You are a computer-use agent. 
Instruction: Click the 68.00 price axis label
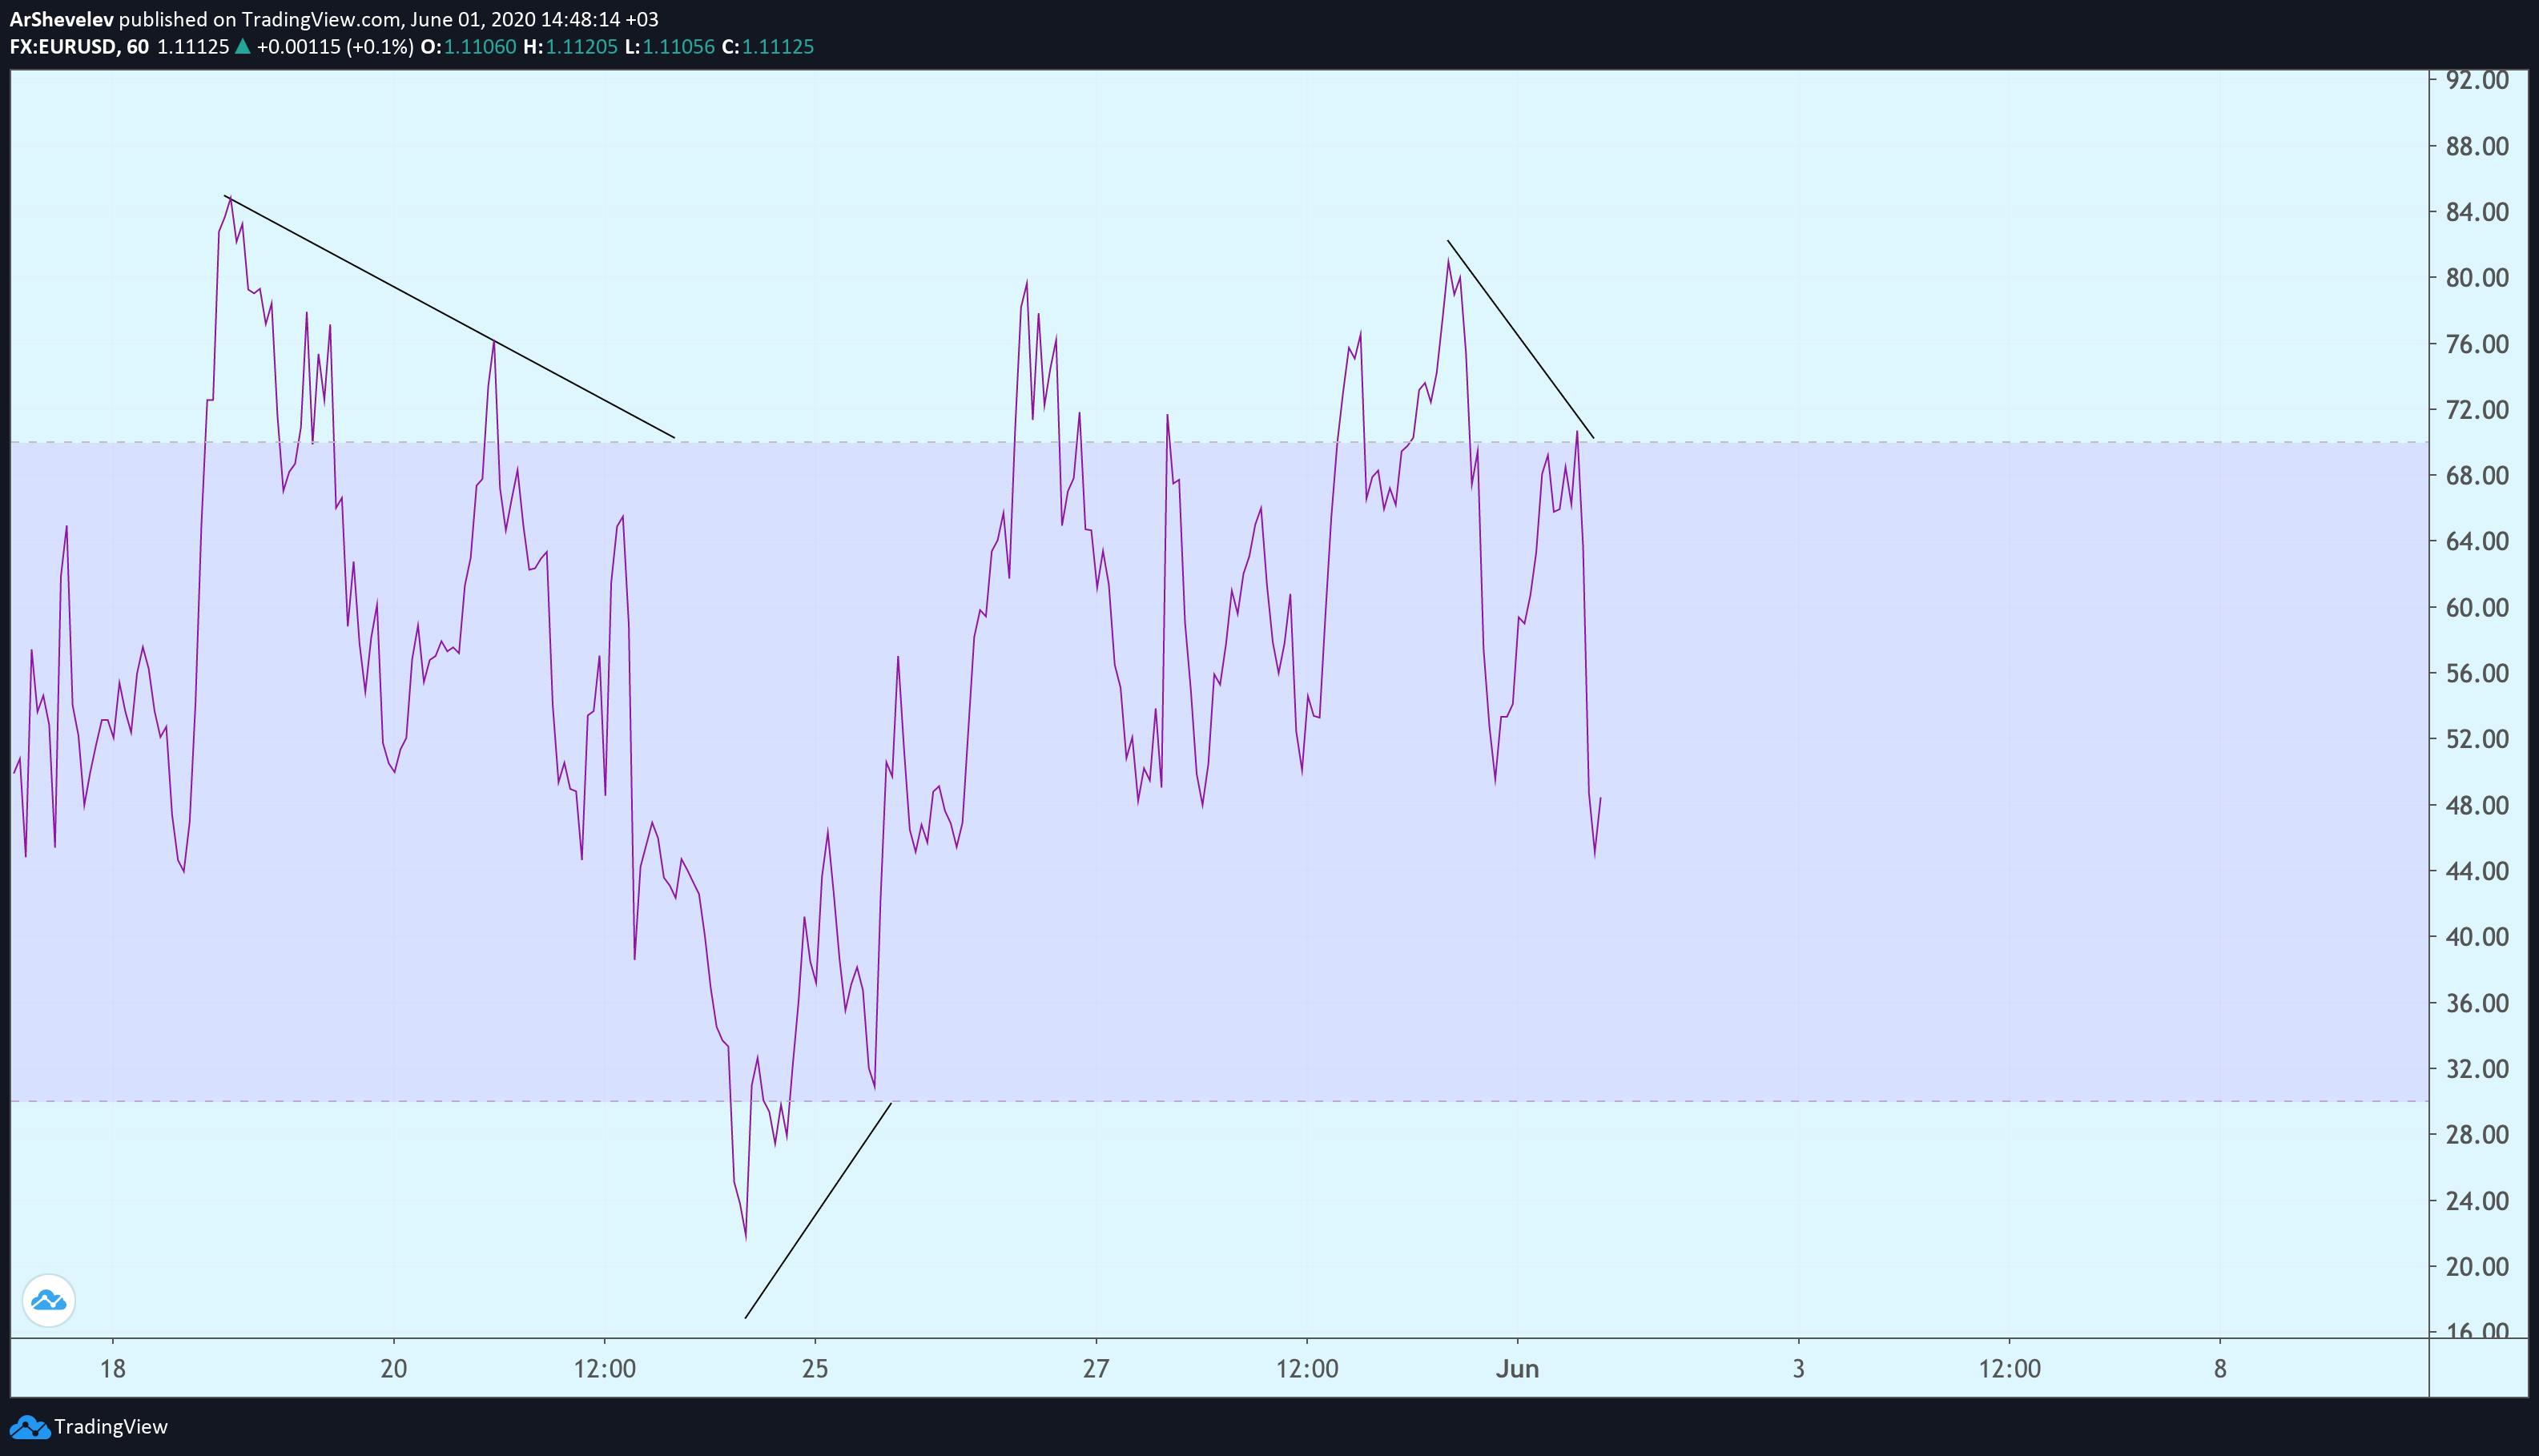2477,476
